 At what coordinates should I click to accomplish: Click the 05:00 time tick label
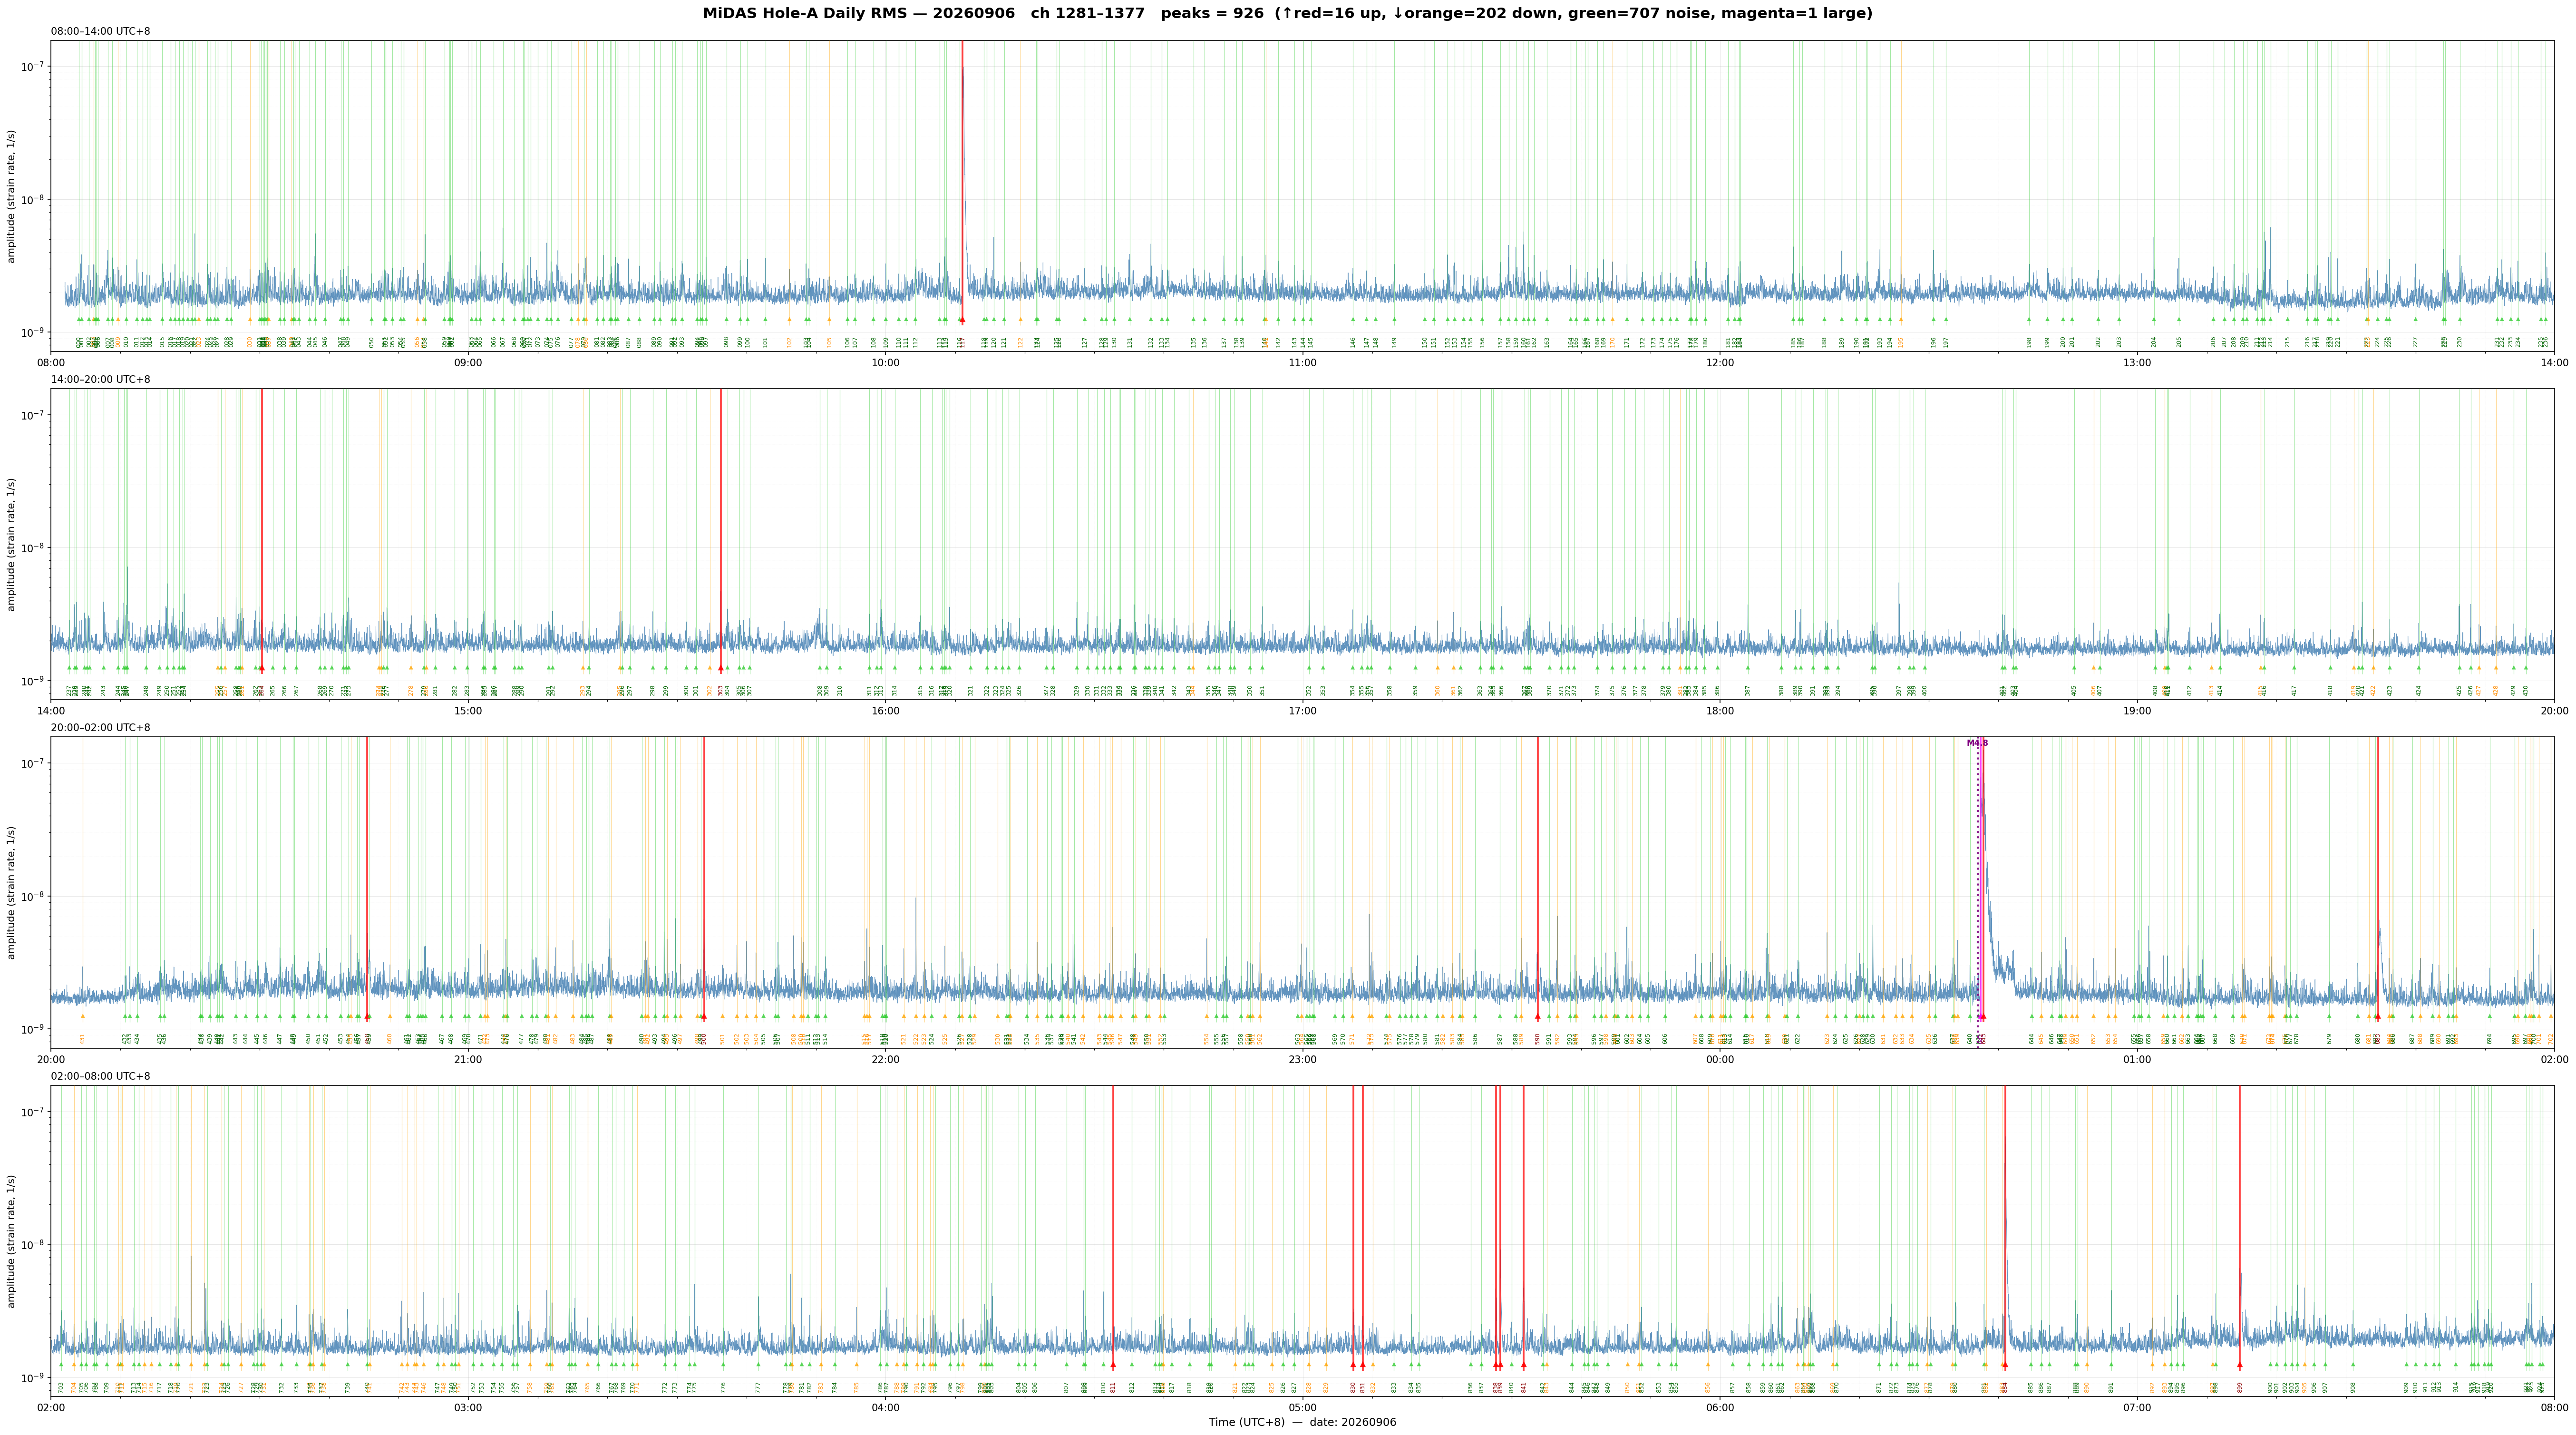click(x=1302, y=1408)
